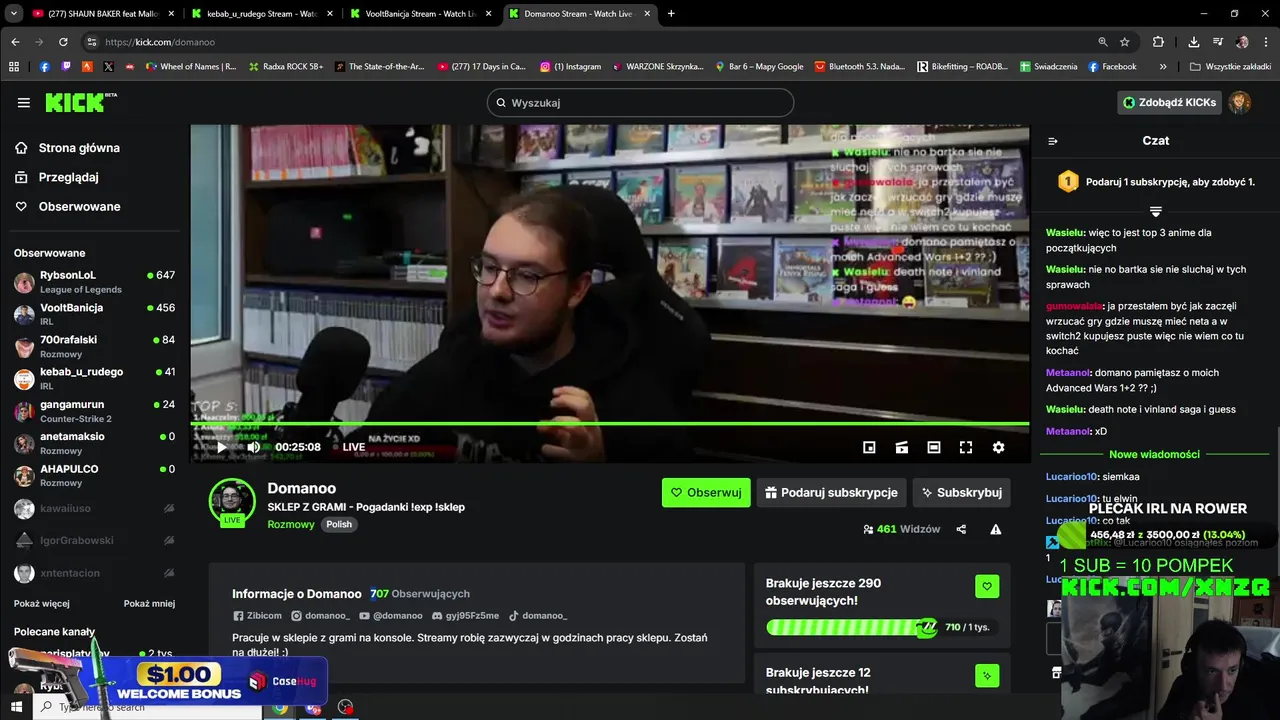This screenshot has width=1280, height=720.
Task: Click Zdobądź KICKs button
Action: (1169, 102)
